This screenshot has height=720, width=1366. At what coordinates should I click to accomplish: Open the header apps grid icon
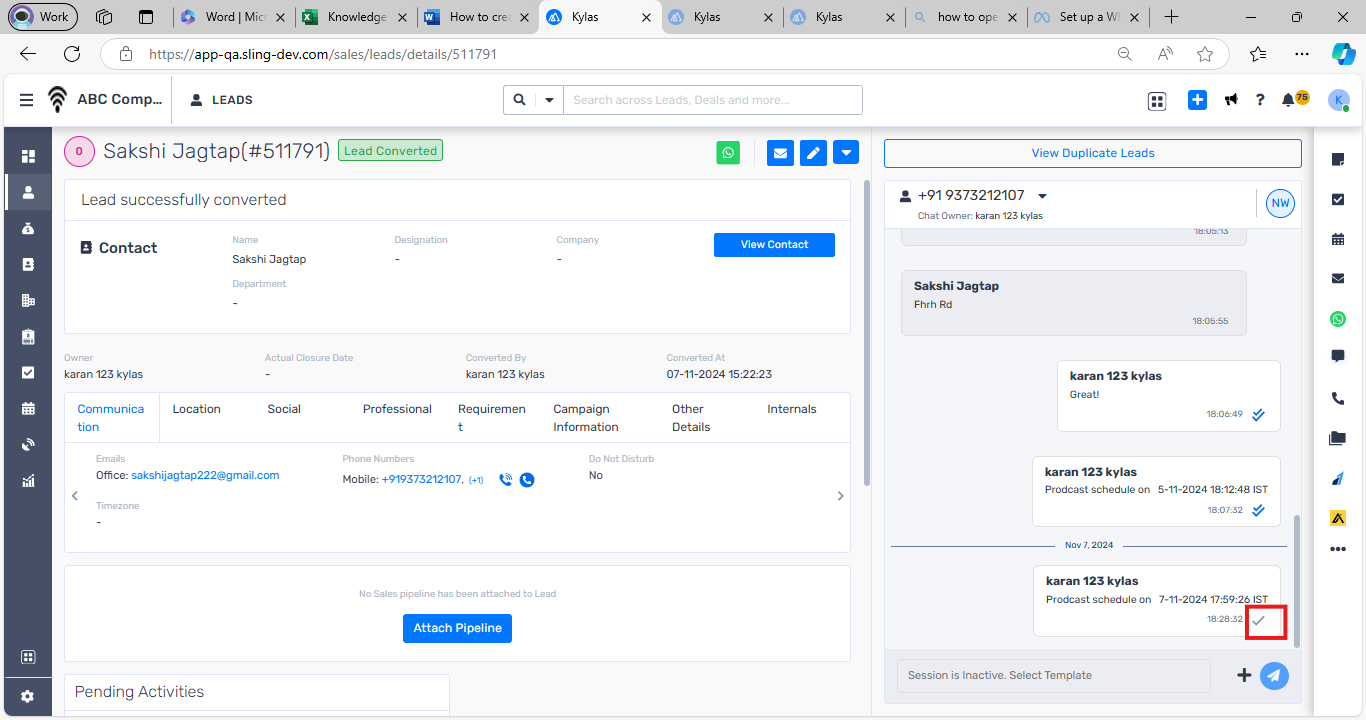tap(1157, 100)
